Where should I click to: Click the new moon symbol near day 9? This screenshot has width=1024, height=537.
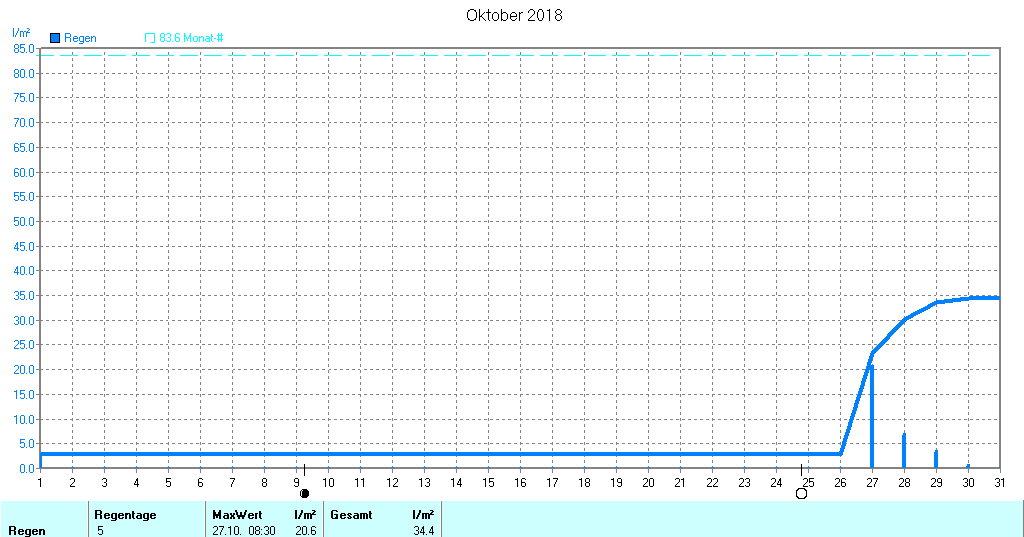tap(305, 493)
